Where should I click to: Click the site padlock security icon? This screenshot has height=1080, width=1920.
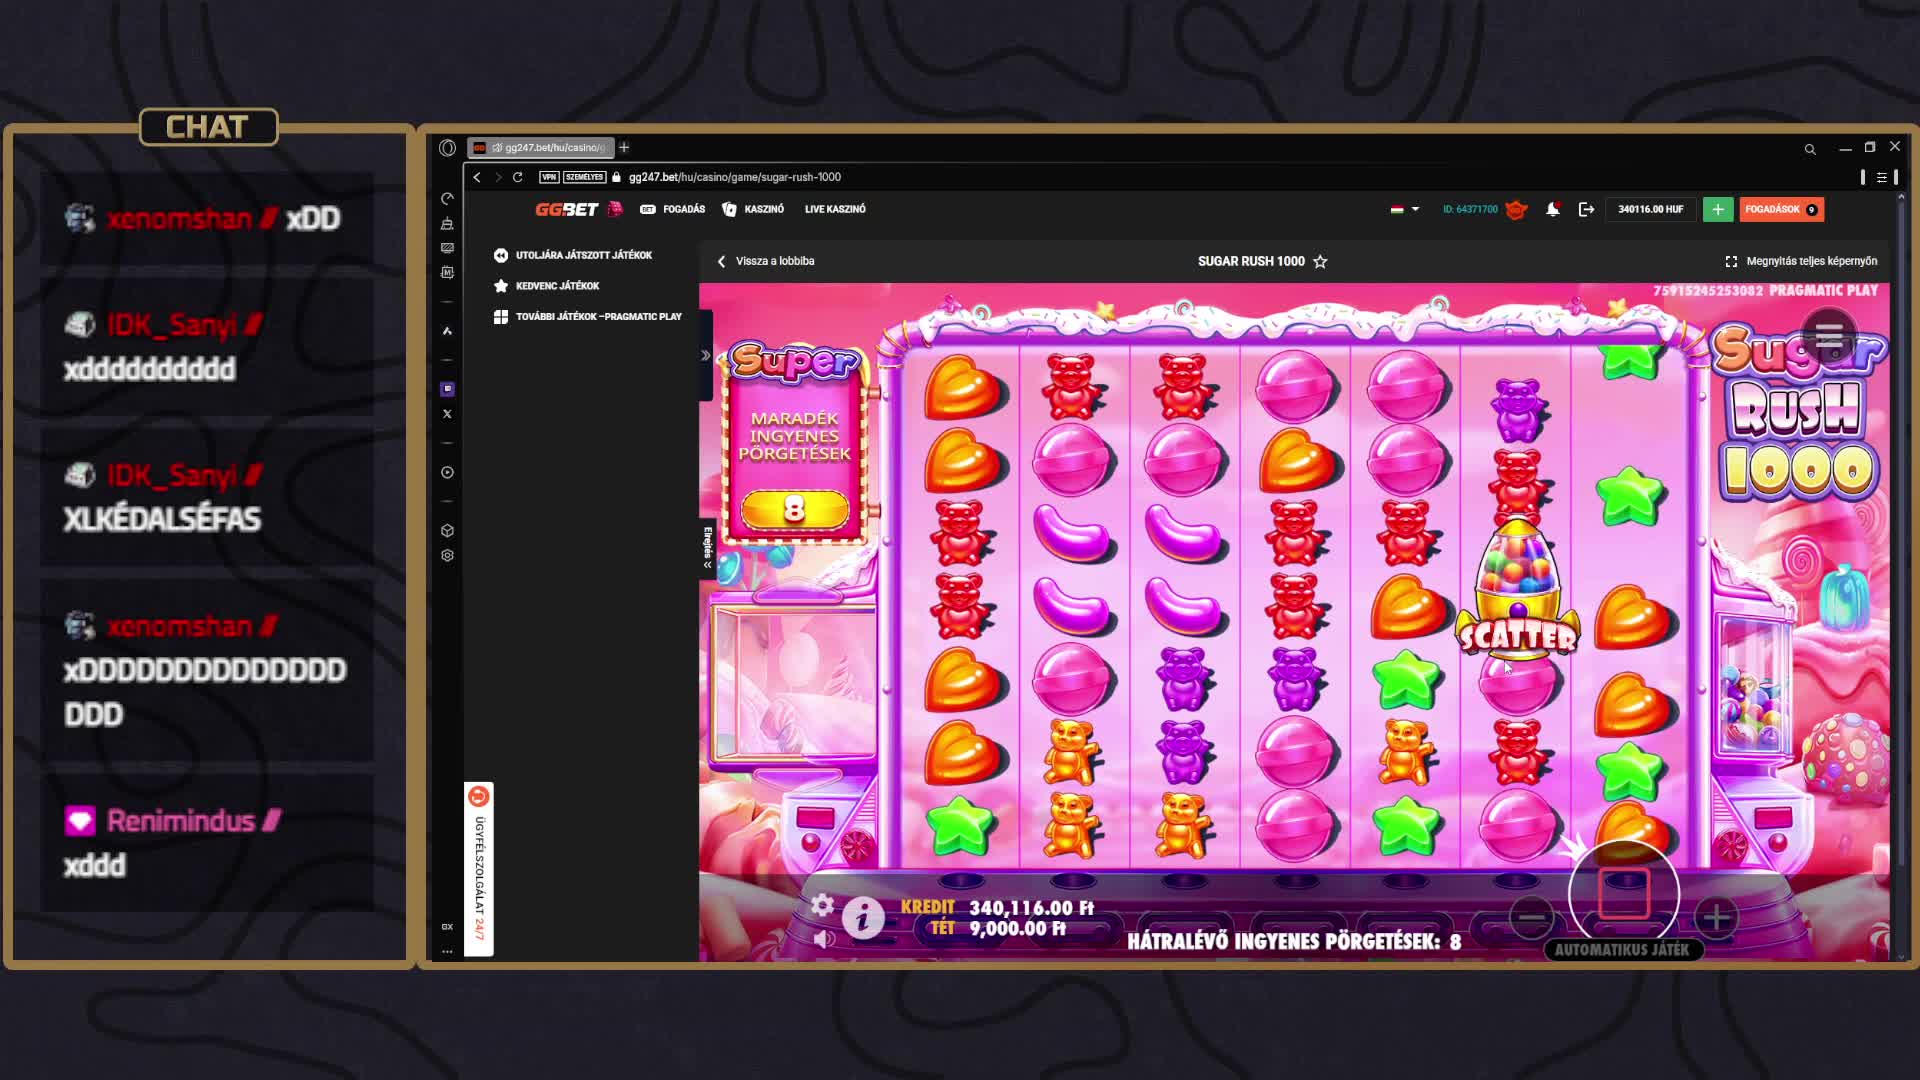[617, 177]
